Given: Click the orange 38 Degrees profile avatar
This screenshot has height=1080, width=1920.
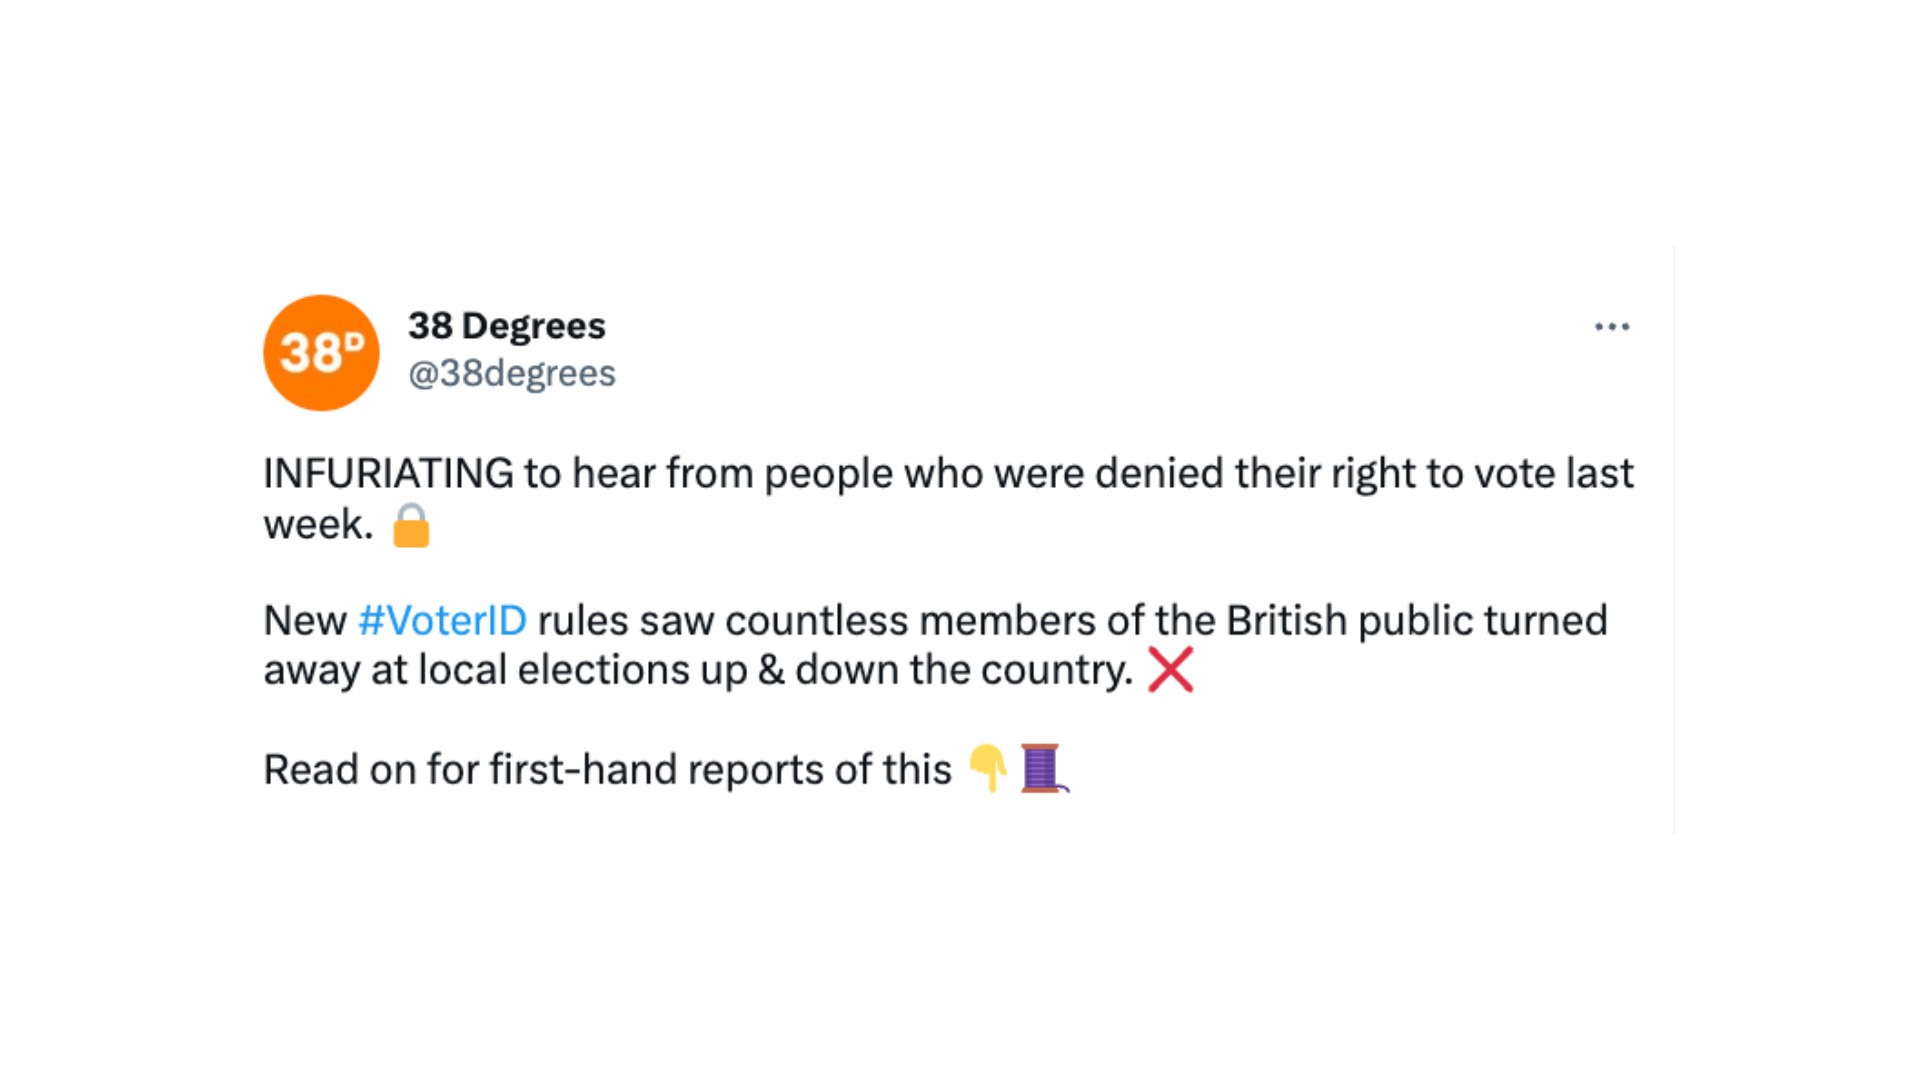Looking at the screenshot, I should pyautogui.click(x=321, y=353).
